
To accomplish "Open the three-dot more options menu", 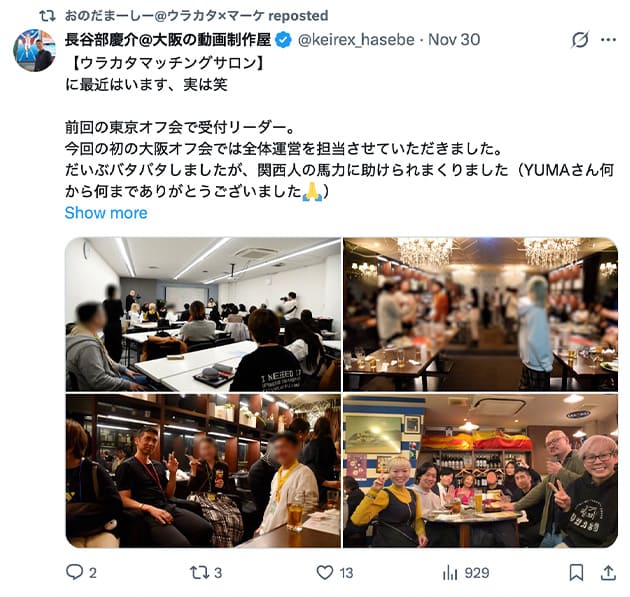I will (608, 39).
